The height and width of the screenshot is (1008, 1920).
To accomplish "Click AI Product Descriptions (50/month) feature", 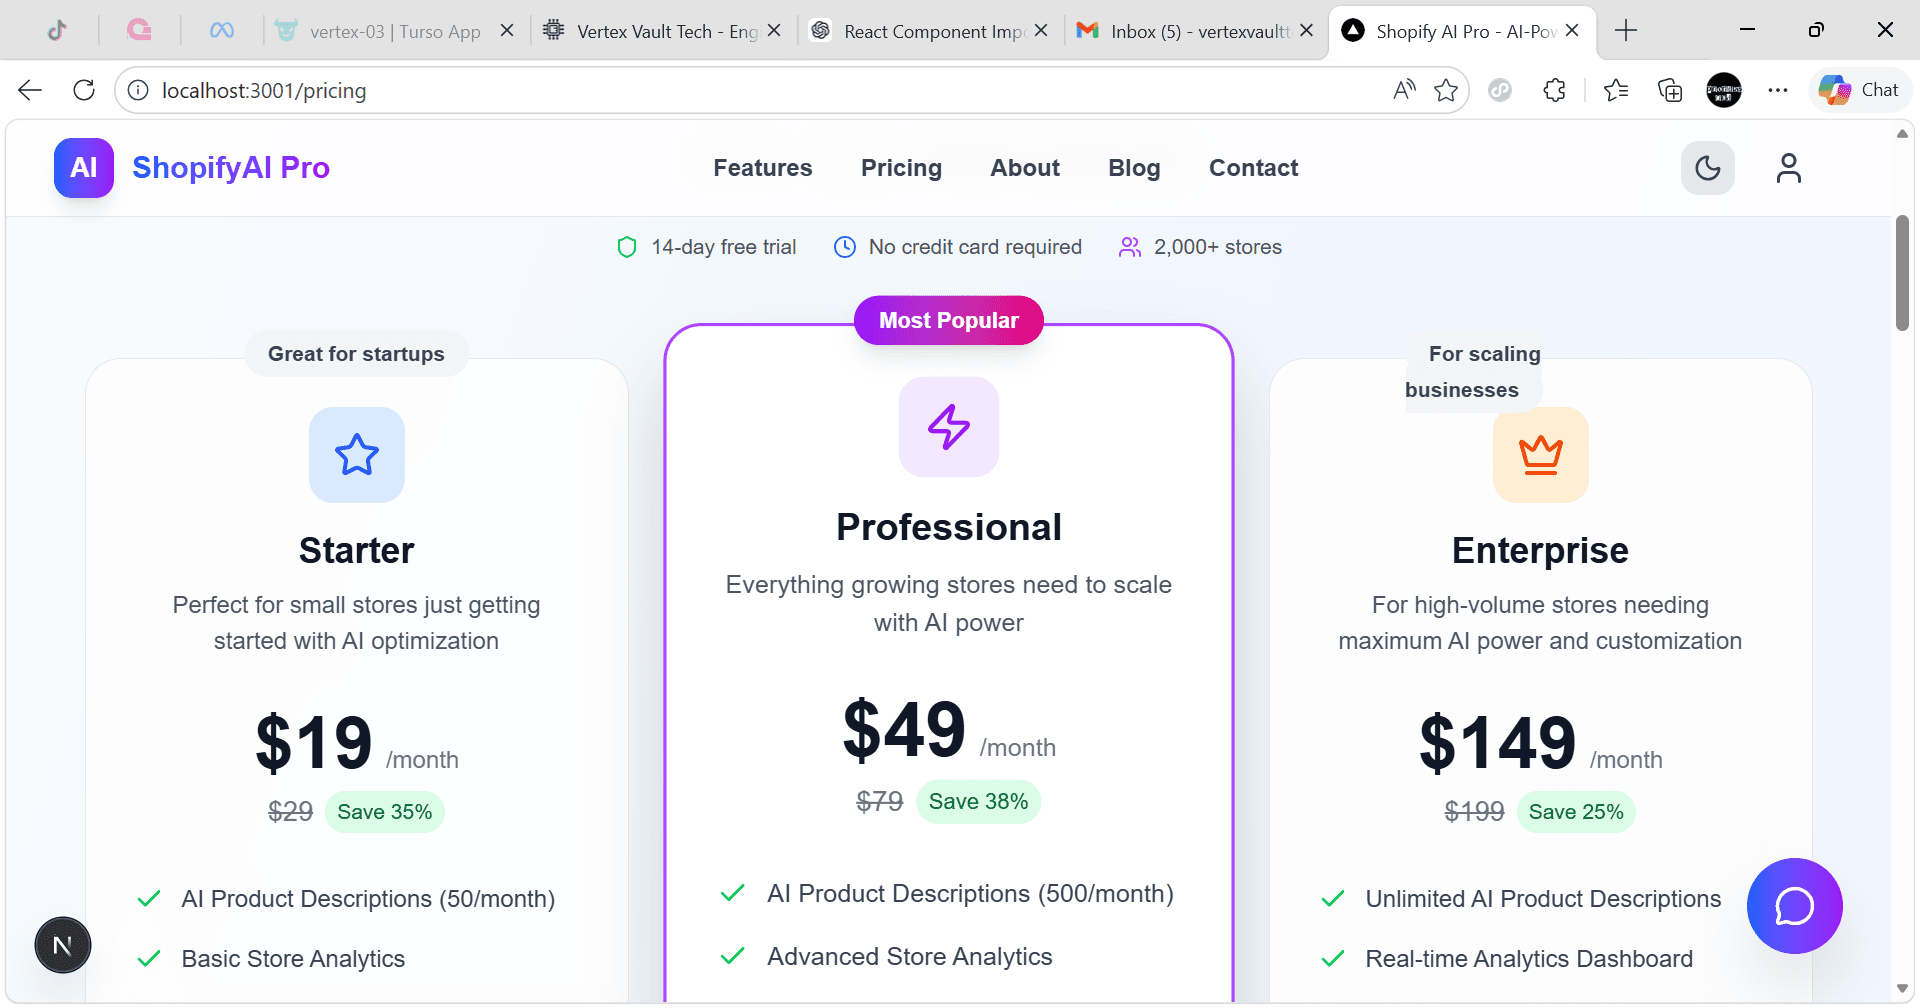I will click(368, 899).
